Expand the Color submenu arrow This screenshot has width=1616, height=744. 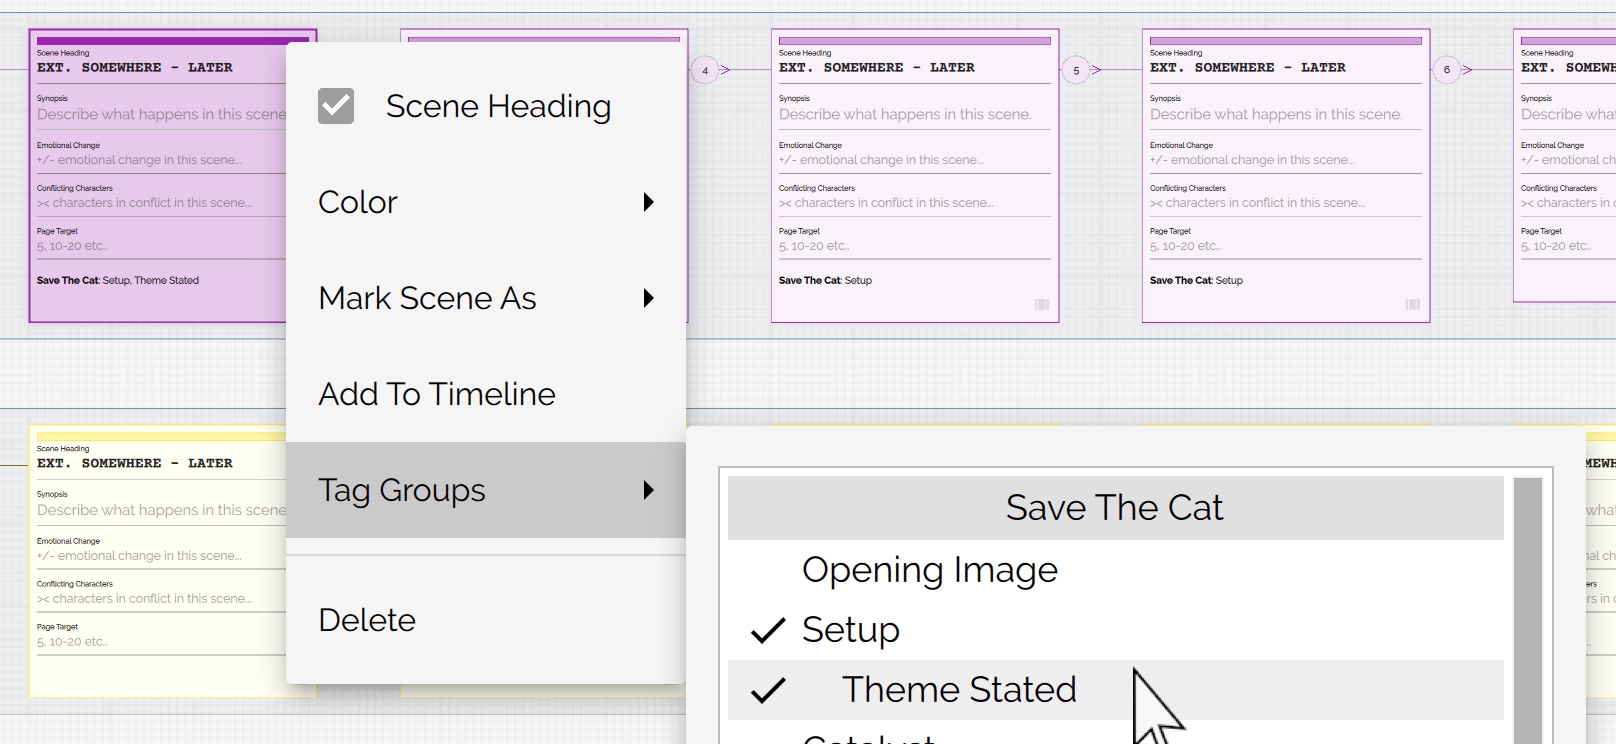coord(649,202)
